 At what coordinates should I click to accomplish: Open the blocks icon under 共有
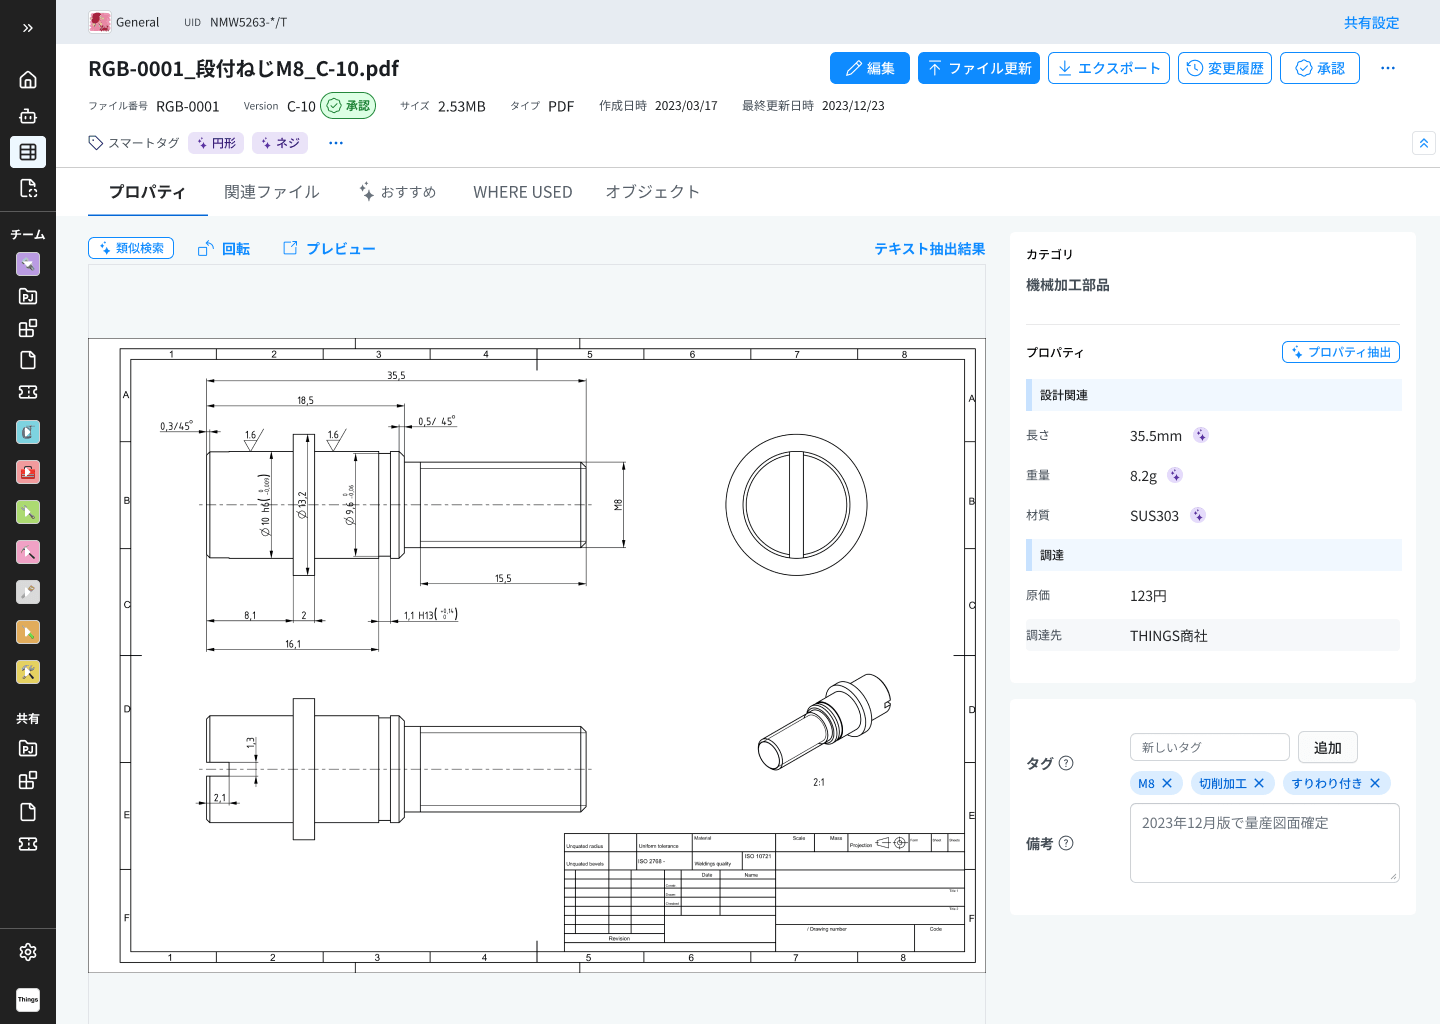[x=28, y=780]
